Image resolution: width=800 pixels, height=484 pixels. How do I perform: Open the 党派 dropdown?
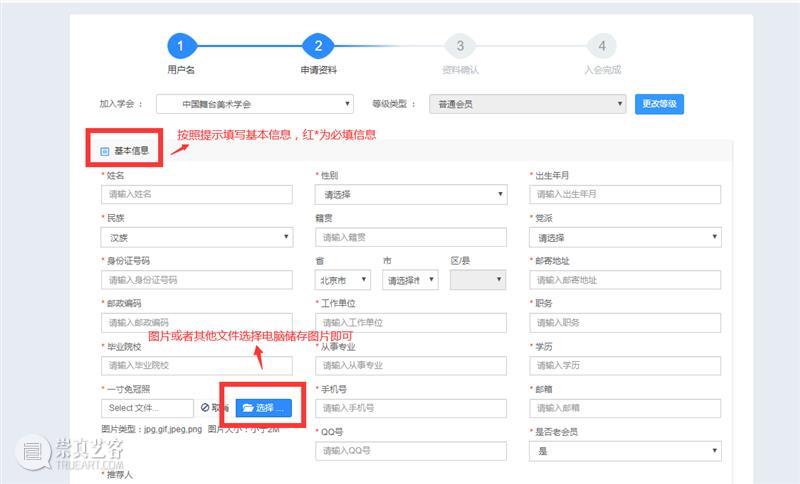pyautogui.click(x=625, y=237)
